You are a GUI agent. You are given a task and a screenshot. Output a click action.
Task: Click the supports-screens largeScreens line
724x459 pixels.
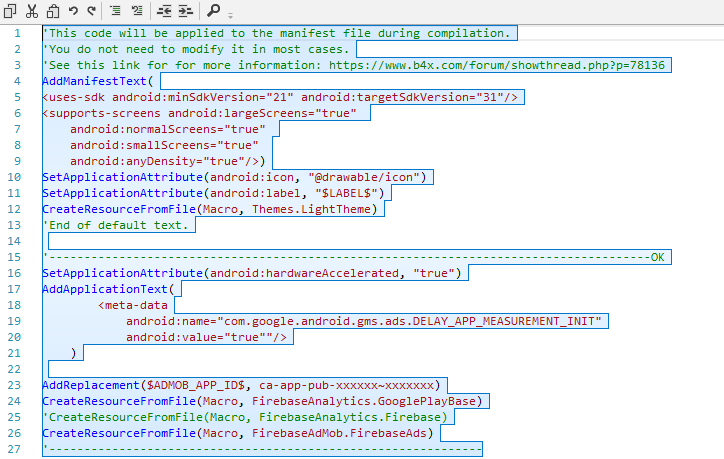[199, 113]
